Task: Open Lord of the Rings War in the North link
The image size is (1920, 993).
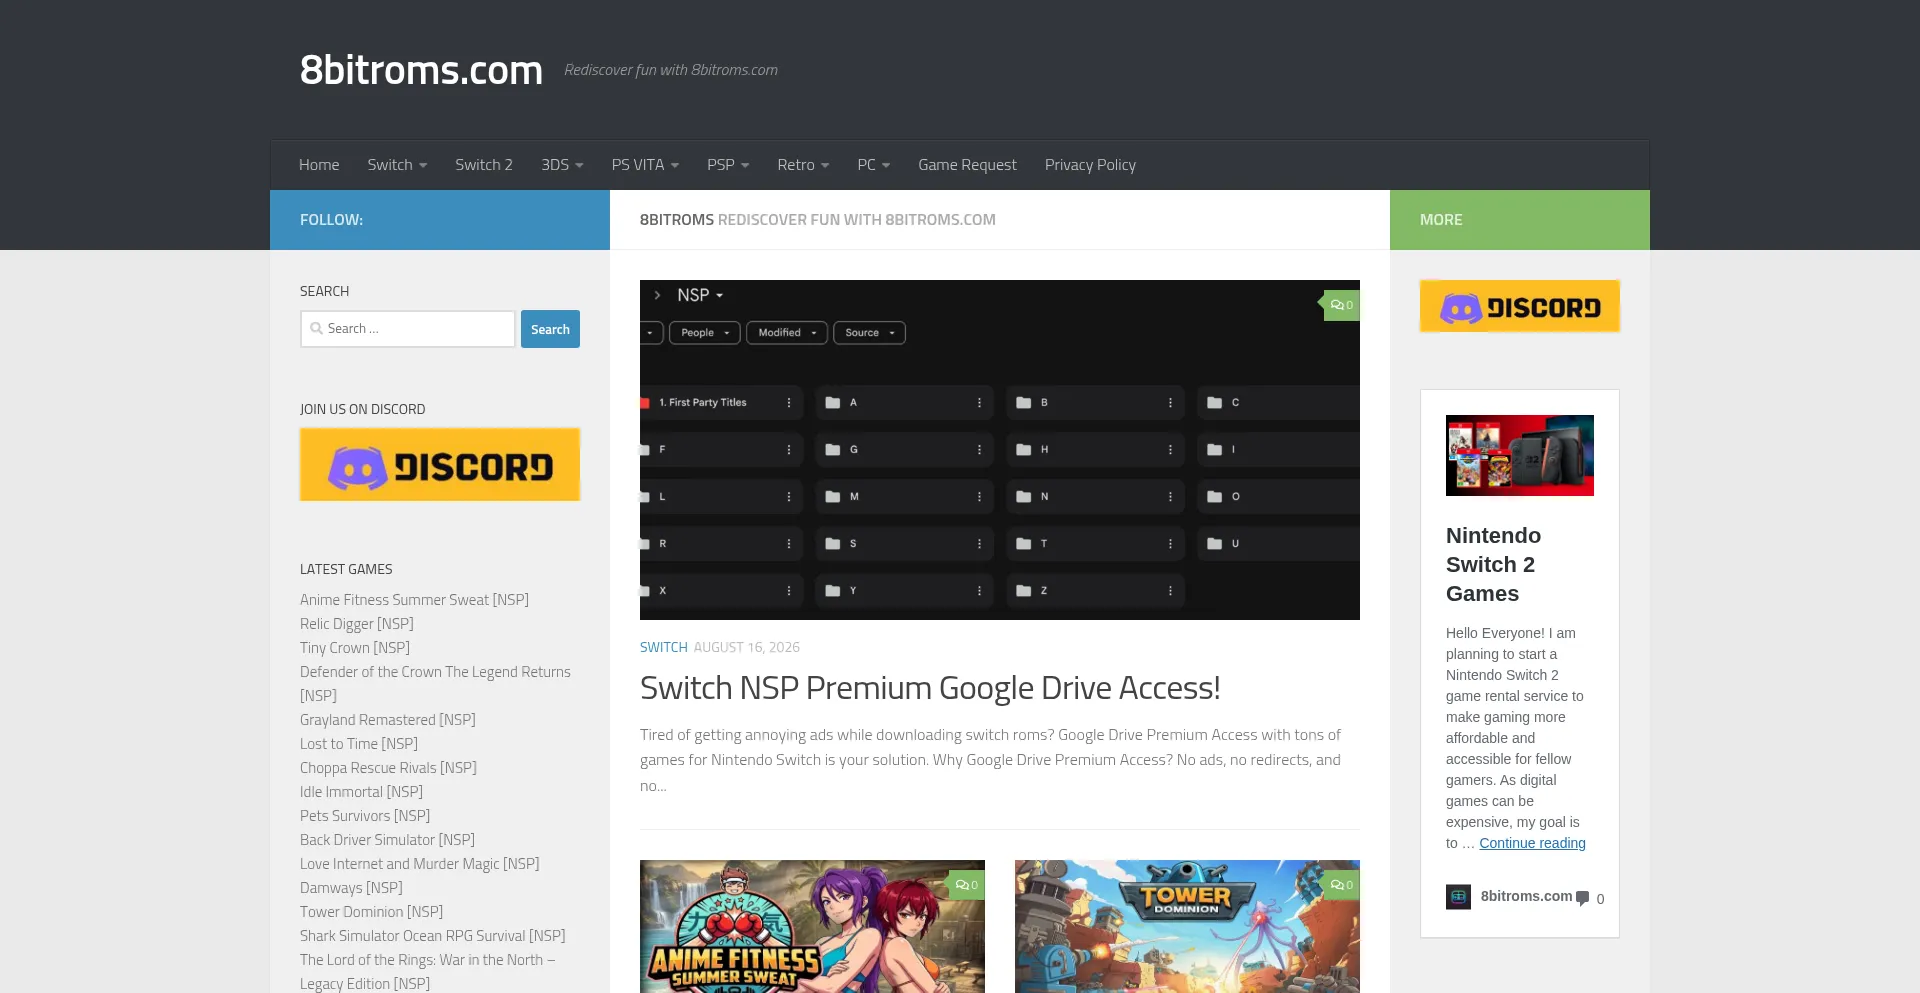Action: point(427,972)
